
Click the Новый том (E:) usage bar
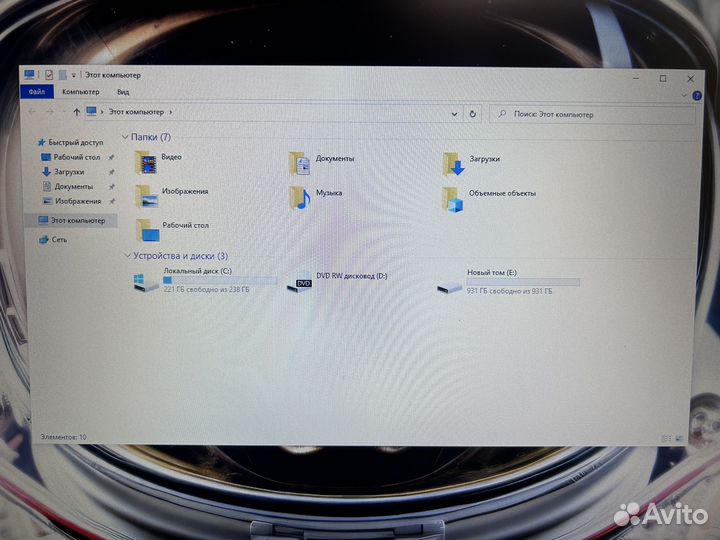[523, 282]
